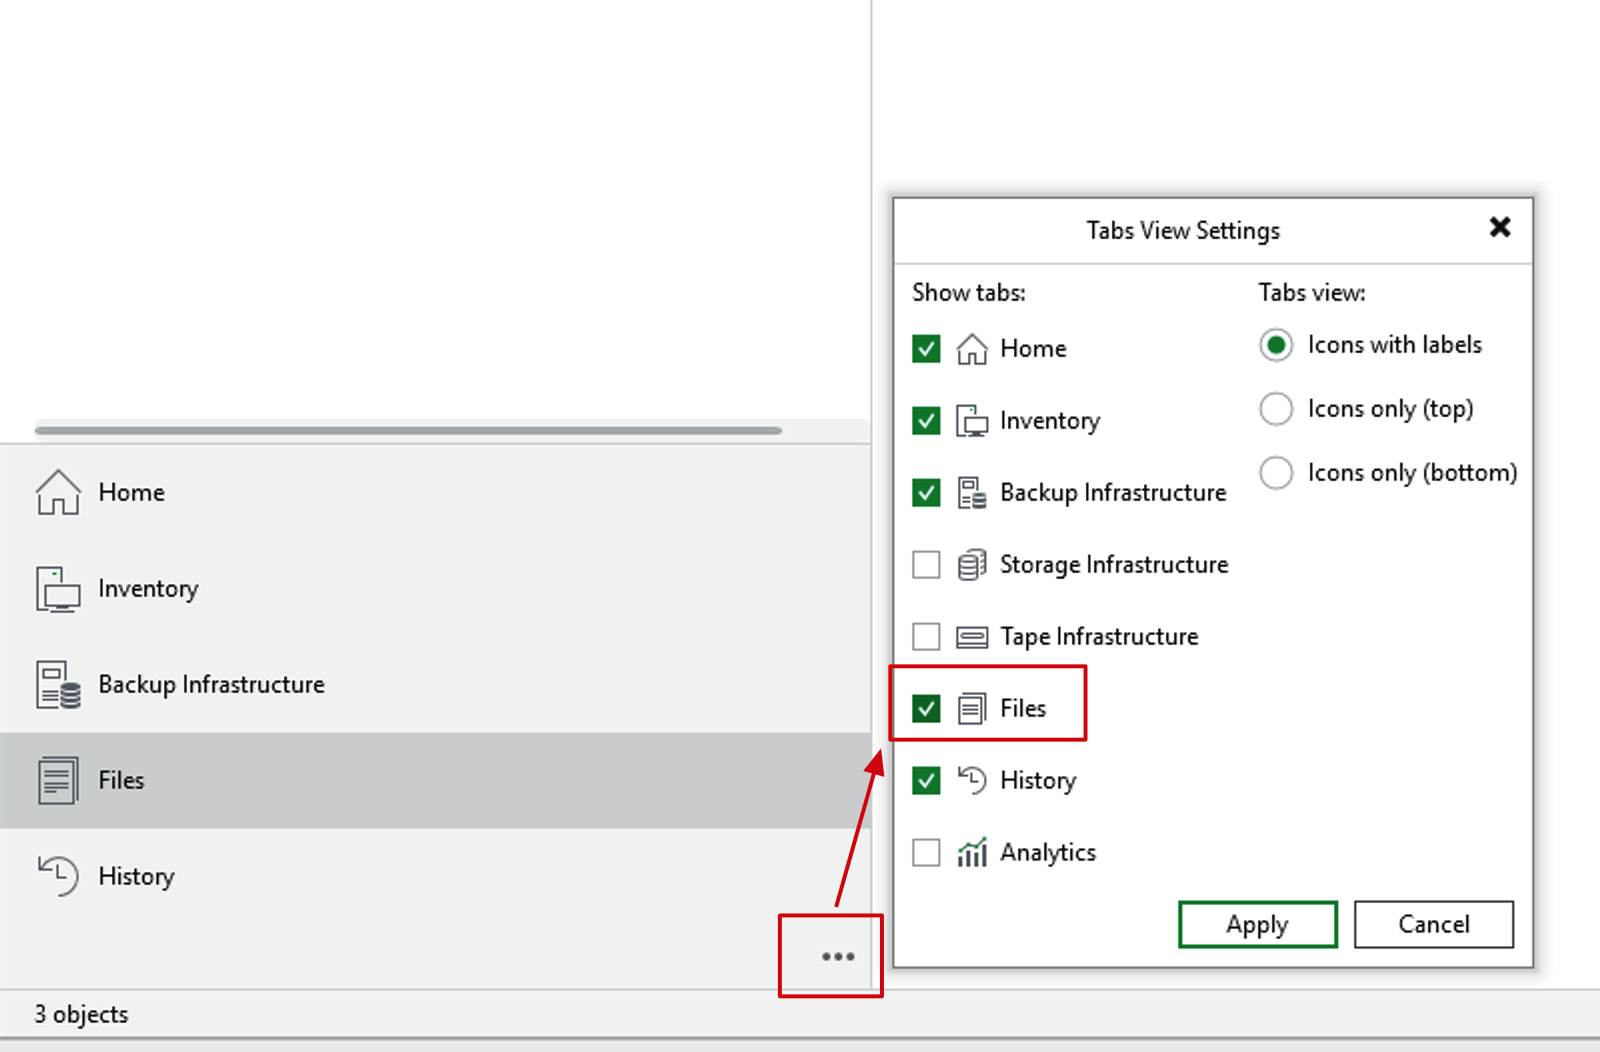This screenshot has width=1600, height=1052.
Task: Open the three-dots tabs settings menu
Action: 837,957
